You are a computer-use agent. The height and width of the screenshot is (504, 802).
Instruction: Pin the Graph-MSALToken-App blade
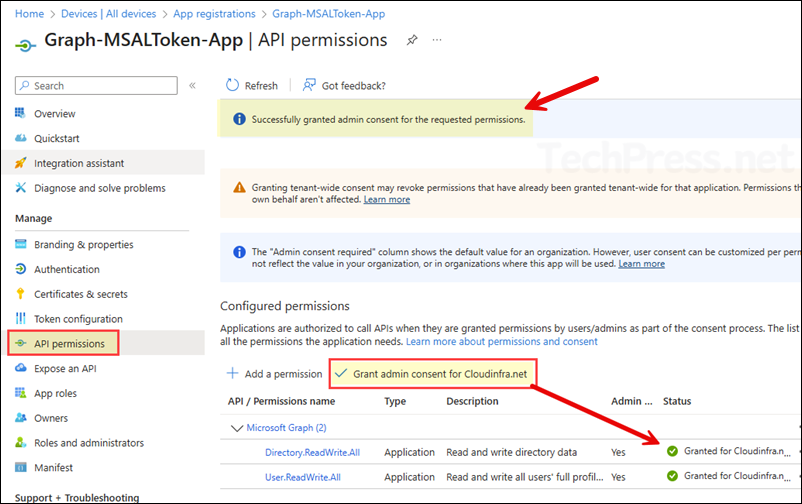click(412, 41)
